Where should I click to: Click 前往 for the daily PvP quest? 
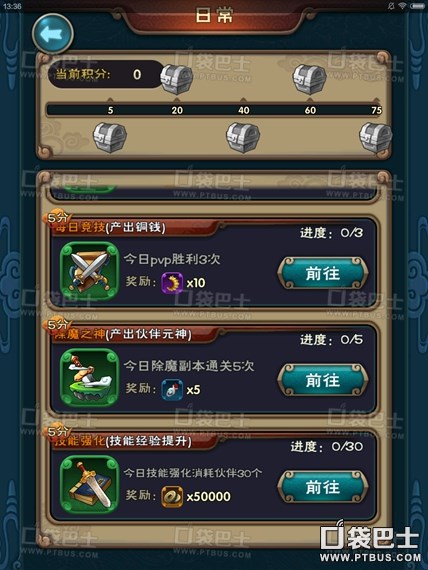pyautogui.click(x=323, y=273)
